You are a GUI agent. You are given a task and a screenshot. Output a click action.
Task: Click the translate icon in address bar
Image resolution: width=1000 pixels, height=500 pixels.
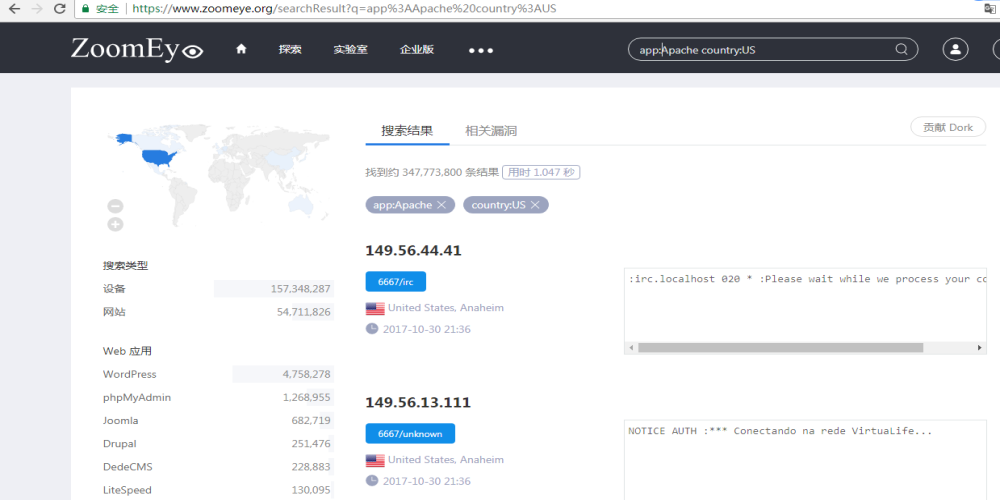[990, 8]
